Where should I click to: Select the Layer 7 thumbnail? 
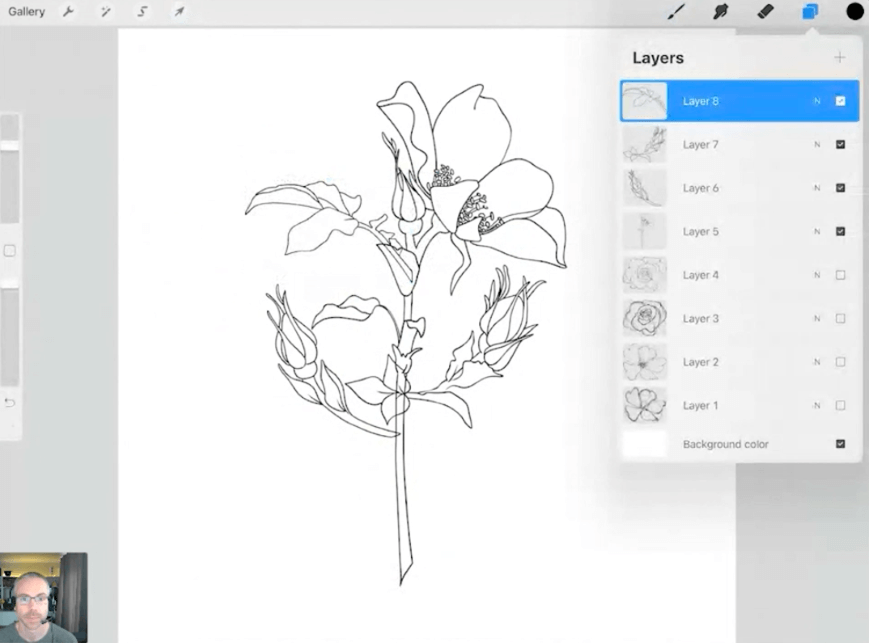tap(644, 144)
